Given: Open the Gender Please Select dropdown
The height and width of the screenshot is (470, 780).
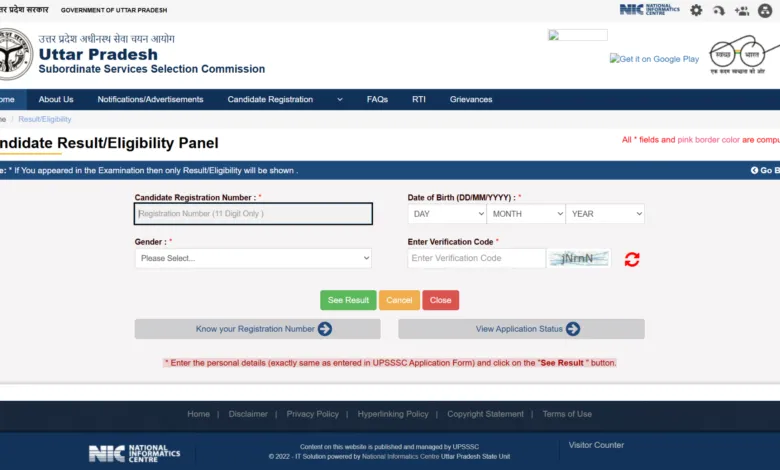Looking at the screenshot, I should pyautogui.click(x=253, y=258).
